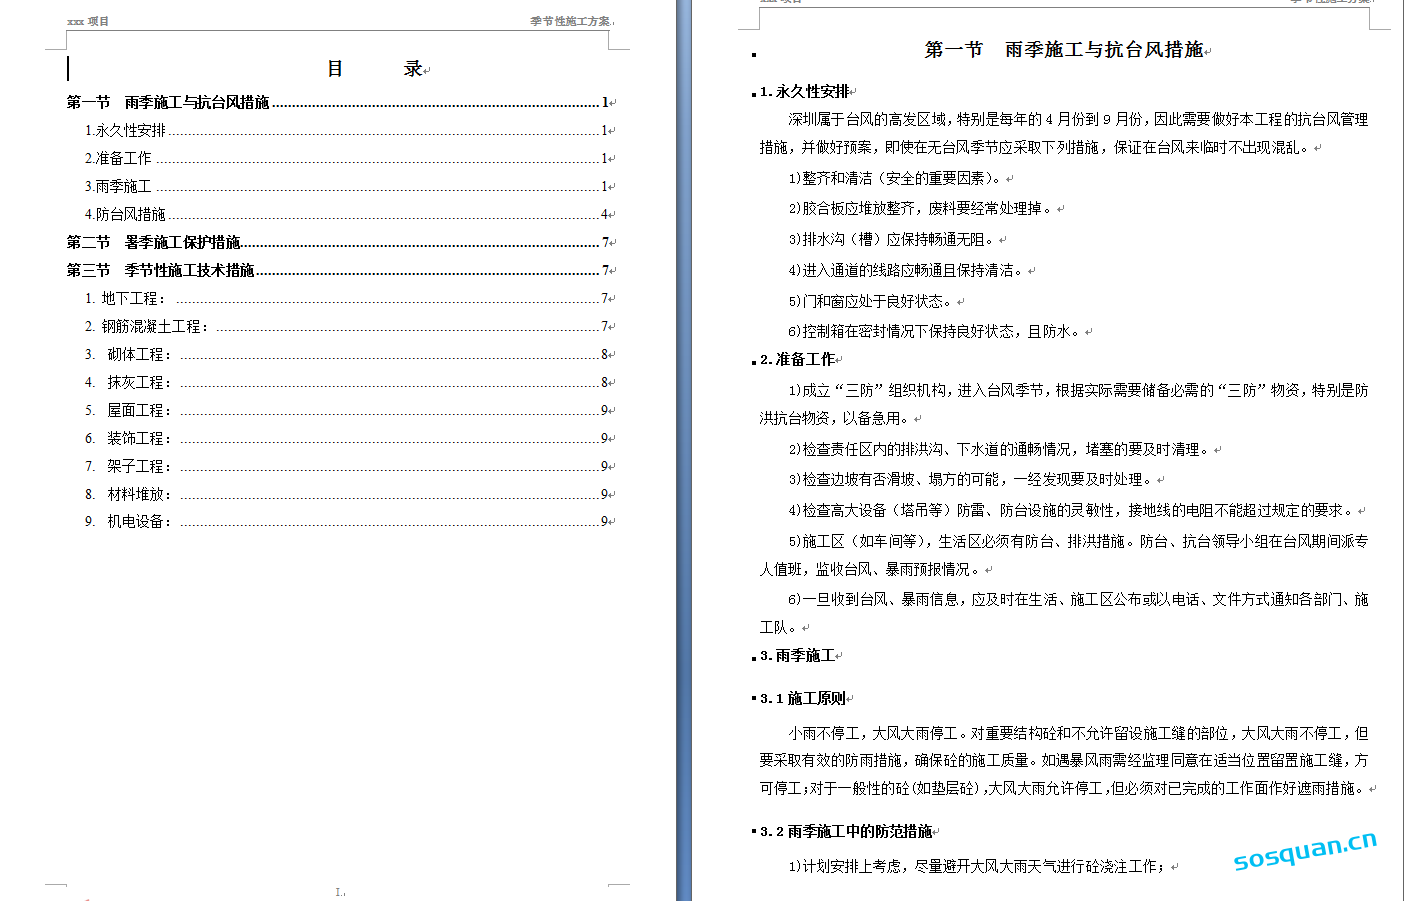Click the xxx 项目 header on left page
The width and height of the screenshot is (1404, 901).
pyautogui.click(x=88, y=21)
